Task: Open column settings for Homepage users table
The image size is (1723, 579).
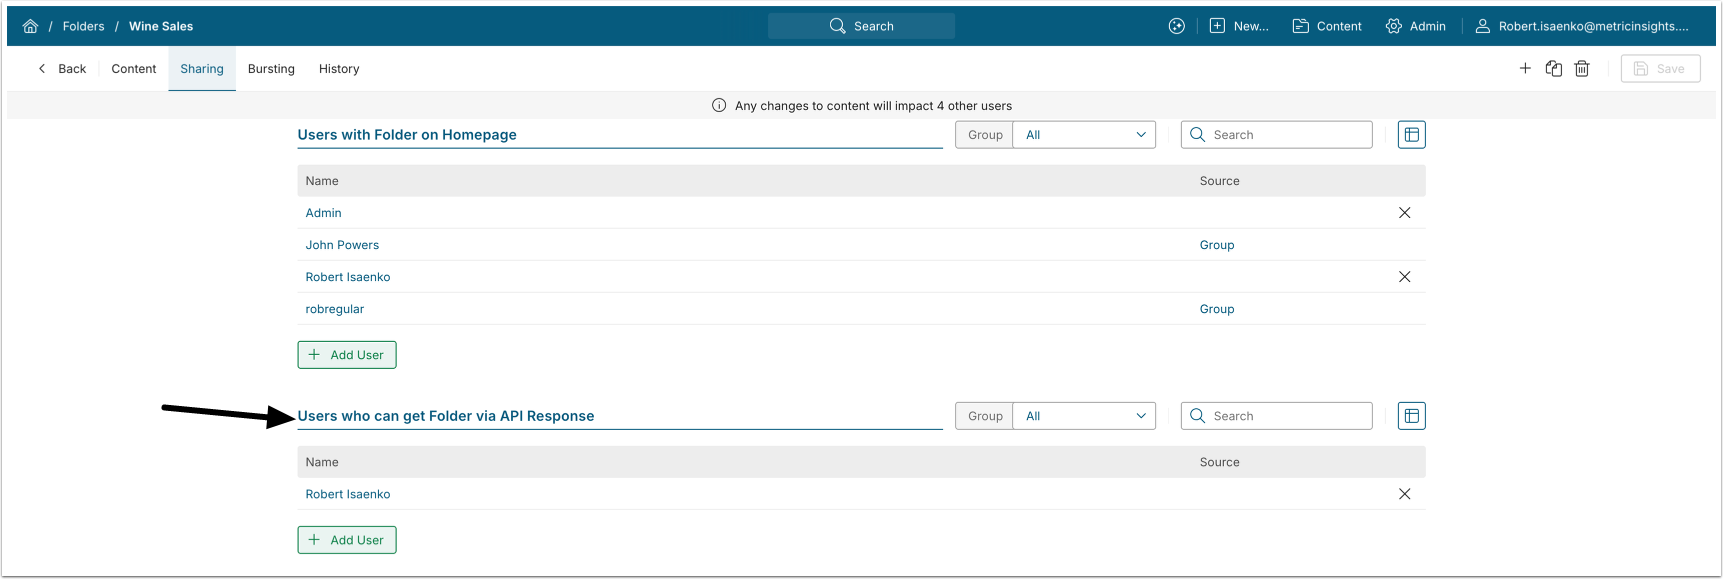Action: (x=1411, y=135)
